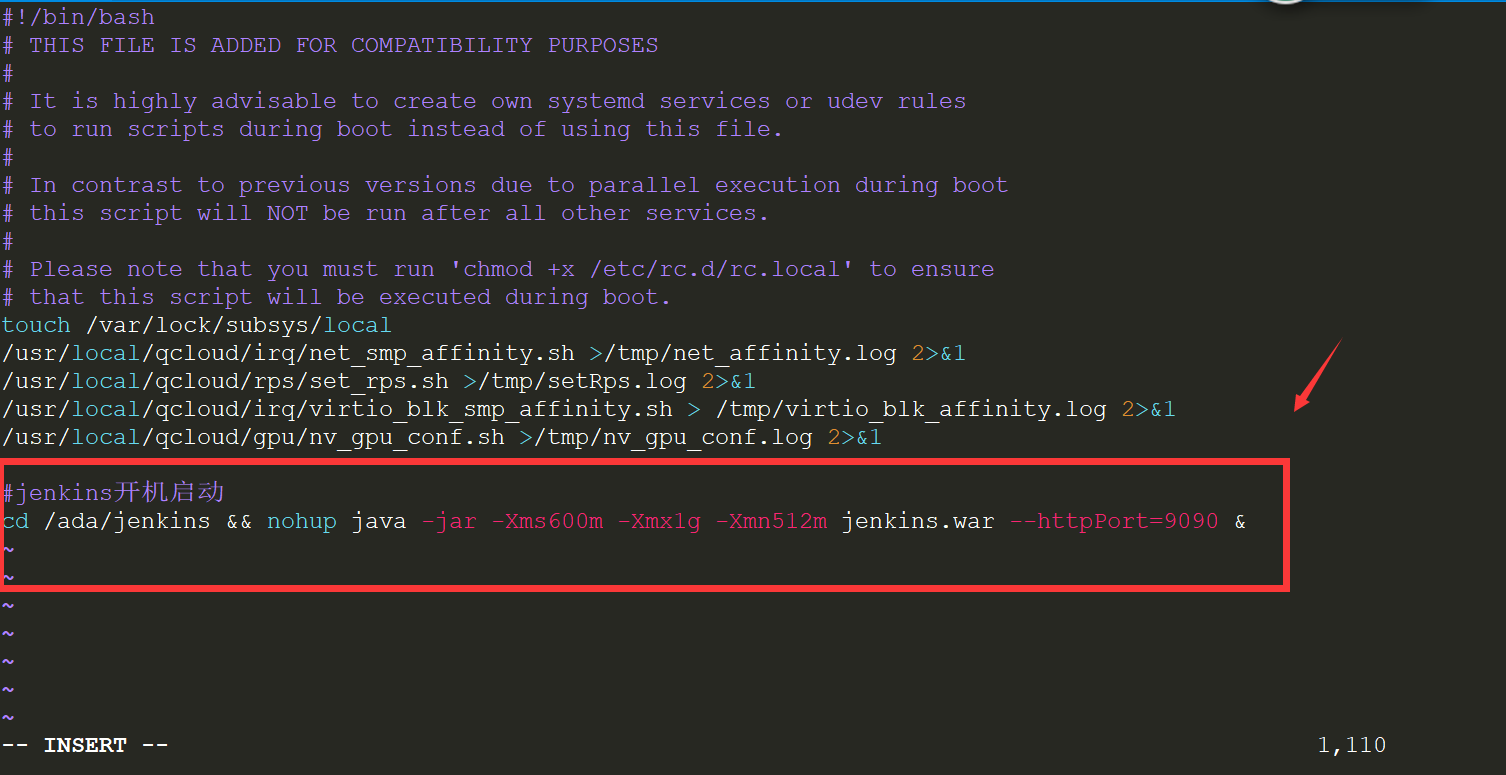Click the red arrow annotation
The width and height of the screenshot is (1506, 775).
click(1317, 375)
